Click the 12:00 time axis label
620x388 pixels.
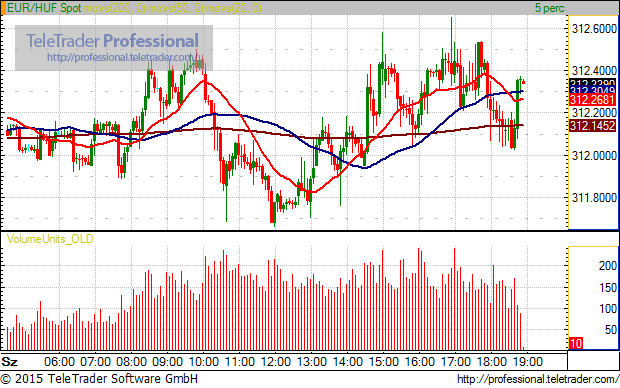point(276,362)
